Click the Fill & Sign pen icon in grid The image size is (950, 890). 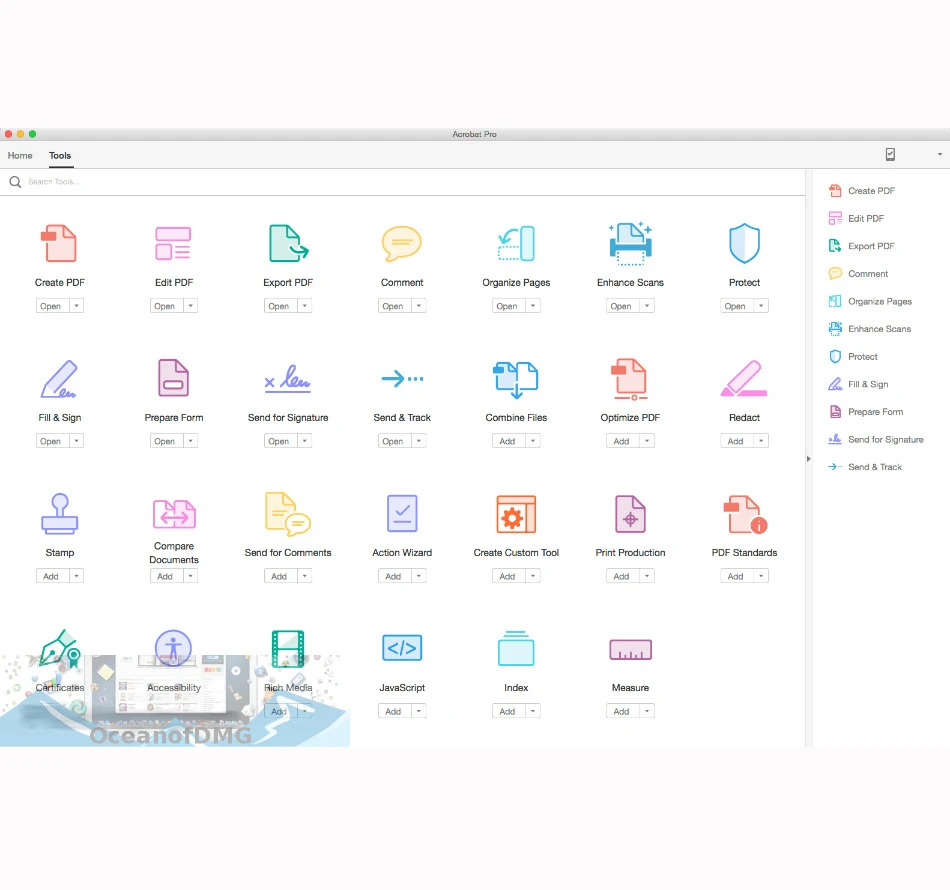(59, 379)
